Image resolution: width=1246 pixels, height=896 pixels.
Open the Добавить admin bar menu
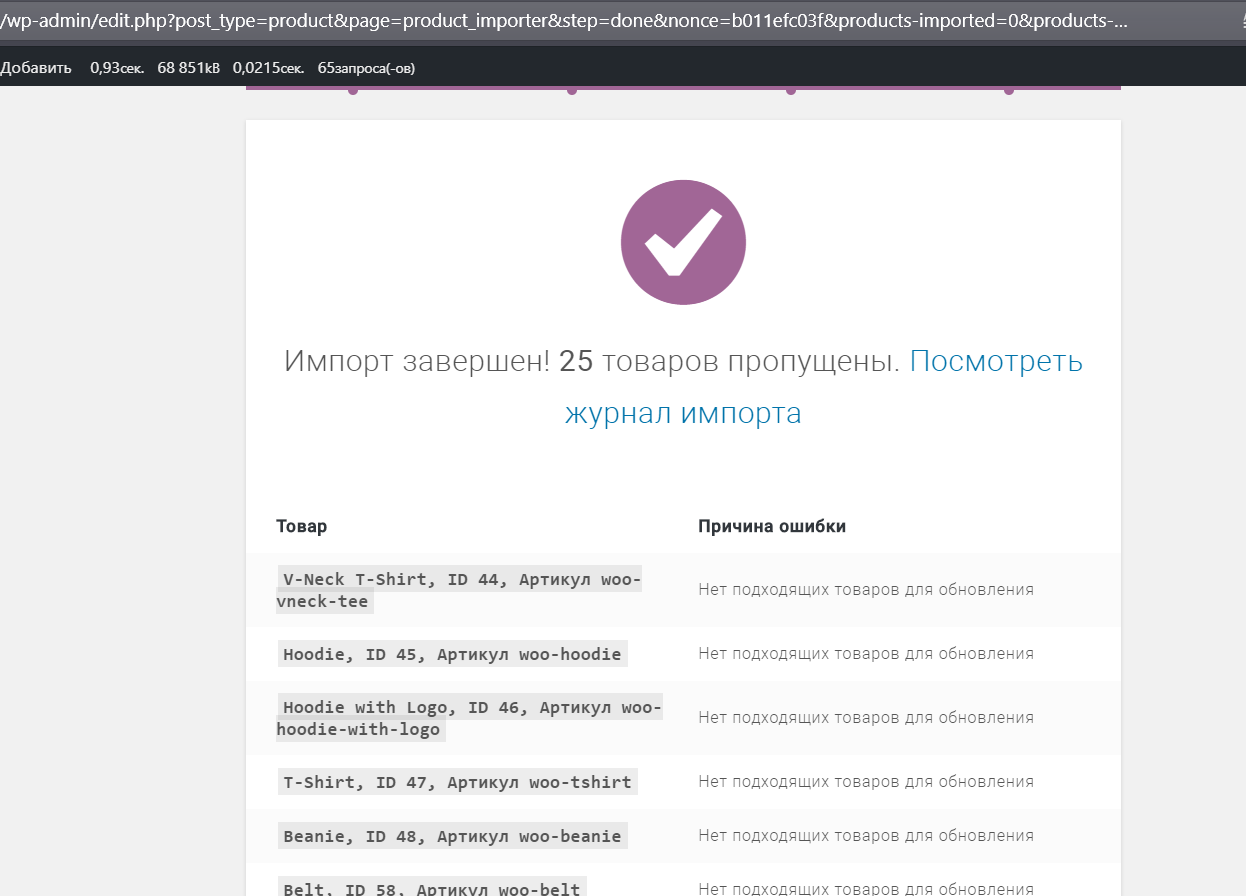pos(36,67)
